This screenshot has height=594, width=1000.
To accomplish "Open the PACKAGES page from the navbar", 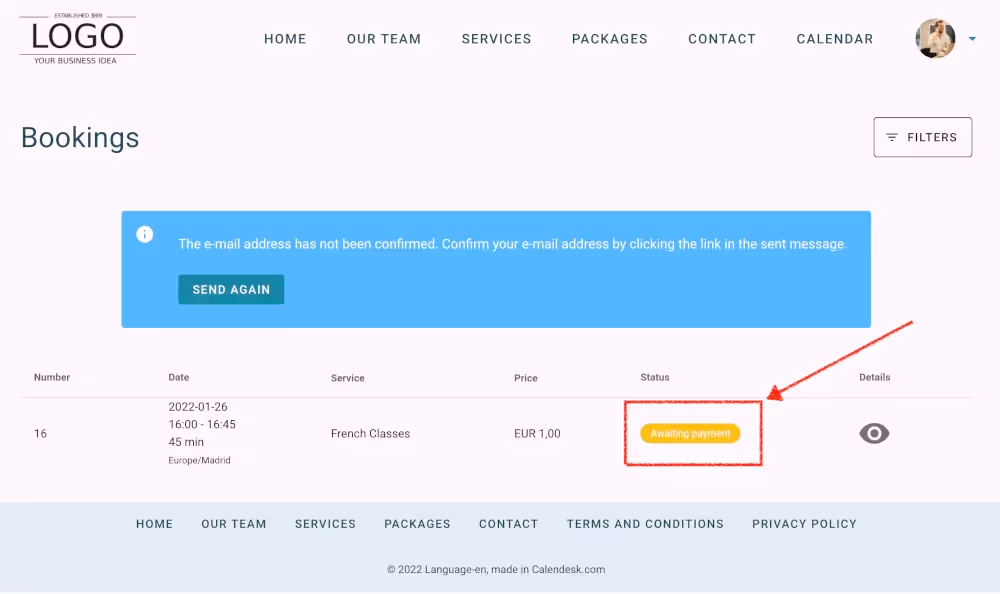I will [610, 39].
